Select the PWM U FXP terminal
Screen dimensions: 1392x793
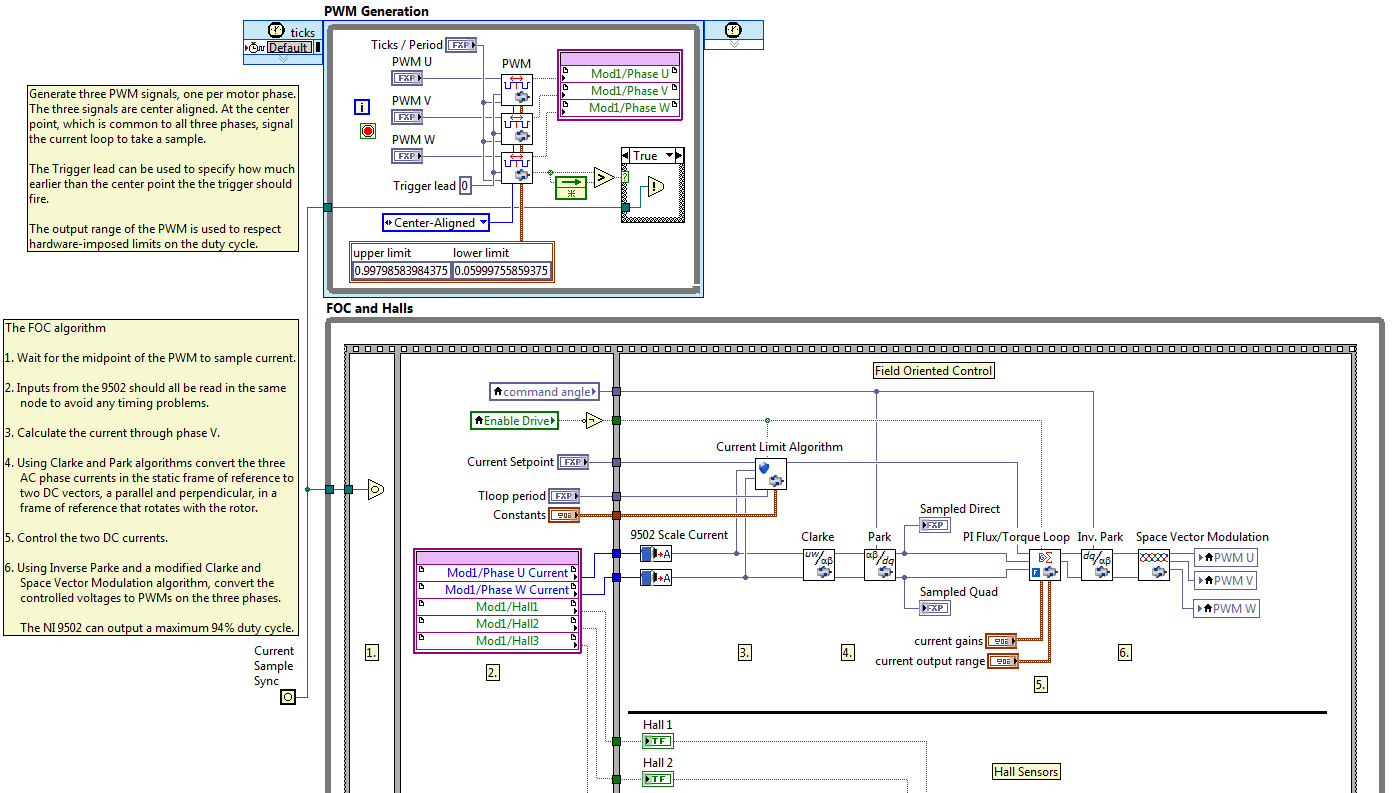pos(407,78)
